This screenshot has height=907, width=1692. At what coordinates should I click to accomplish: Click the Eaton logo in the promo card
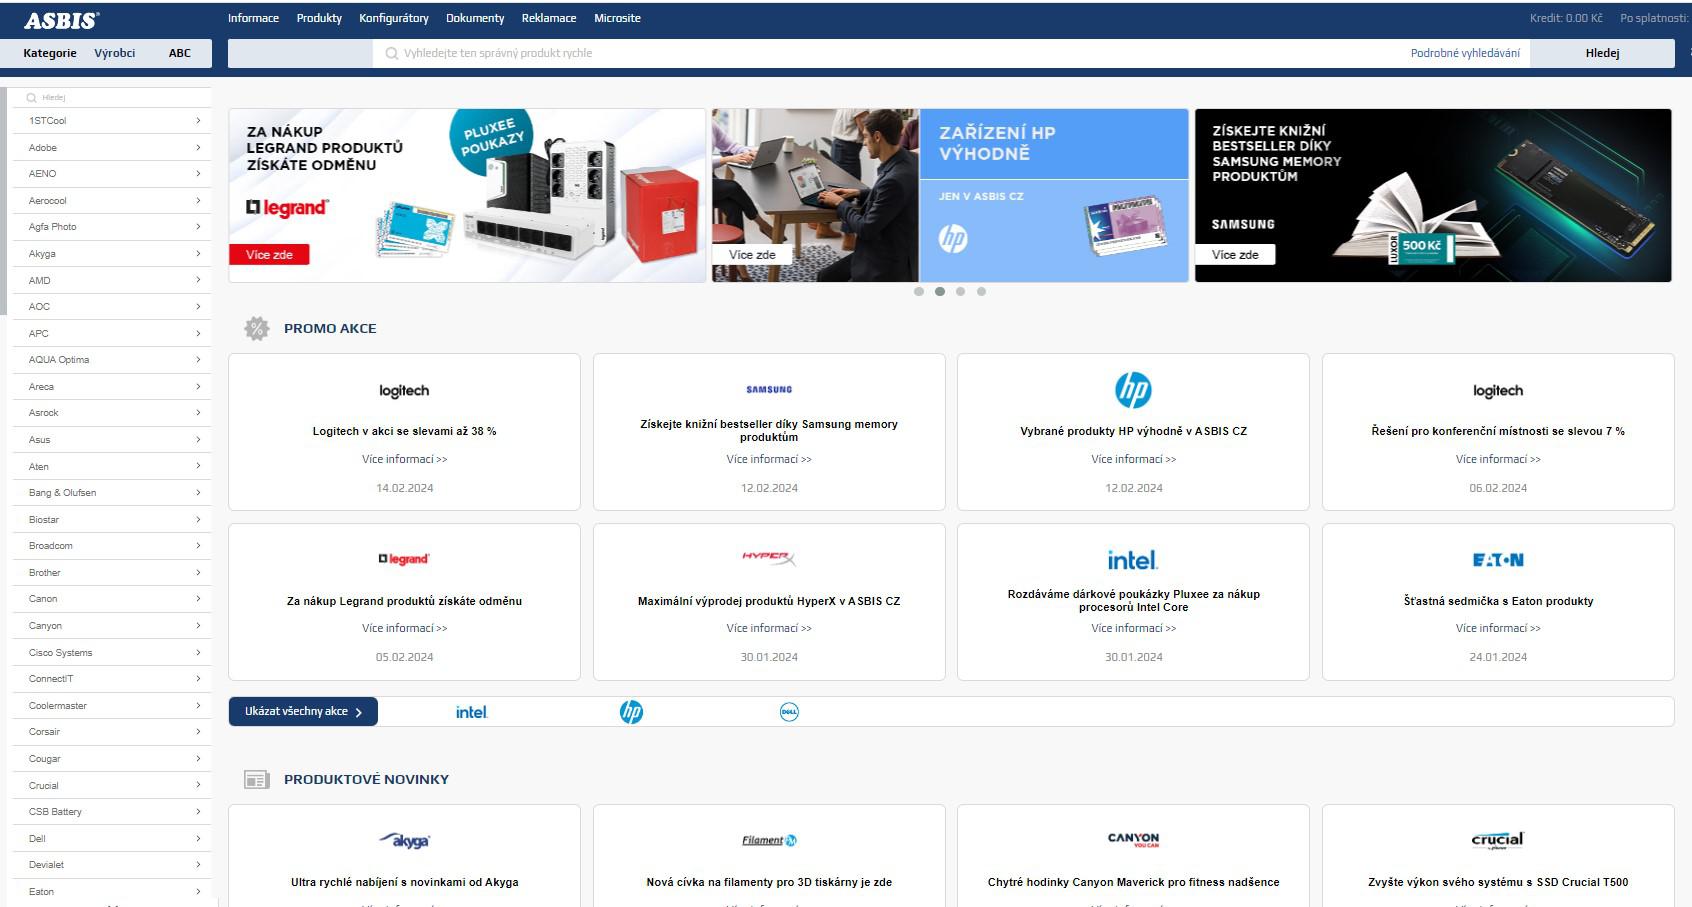click(x=1498, y=560)
